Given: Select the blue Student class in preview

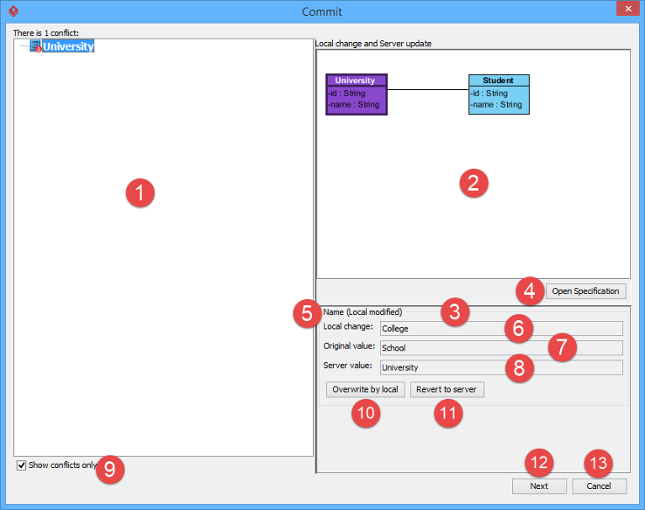Looking at the screenshot, I should point(499,94).
